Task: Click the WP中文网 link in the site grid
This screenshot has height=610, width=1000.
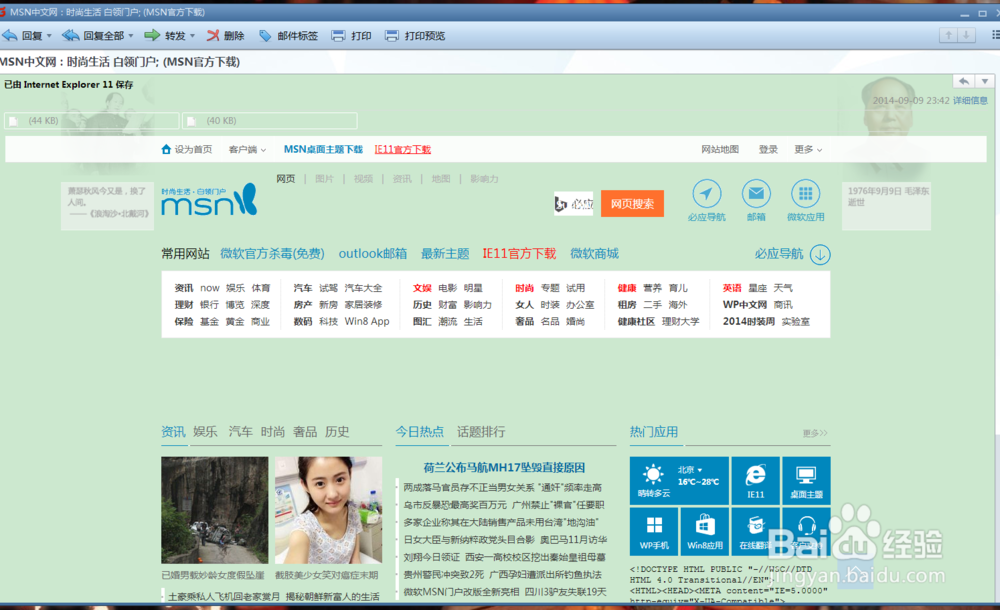Action: point(745,305)
